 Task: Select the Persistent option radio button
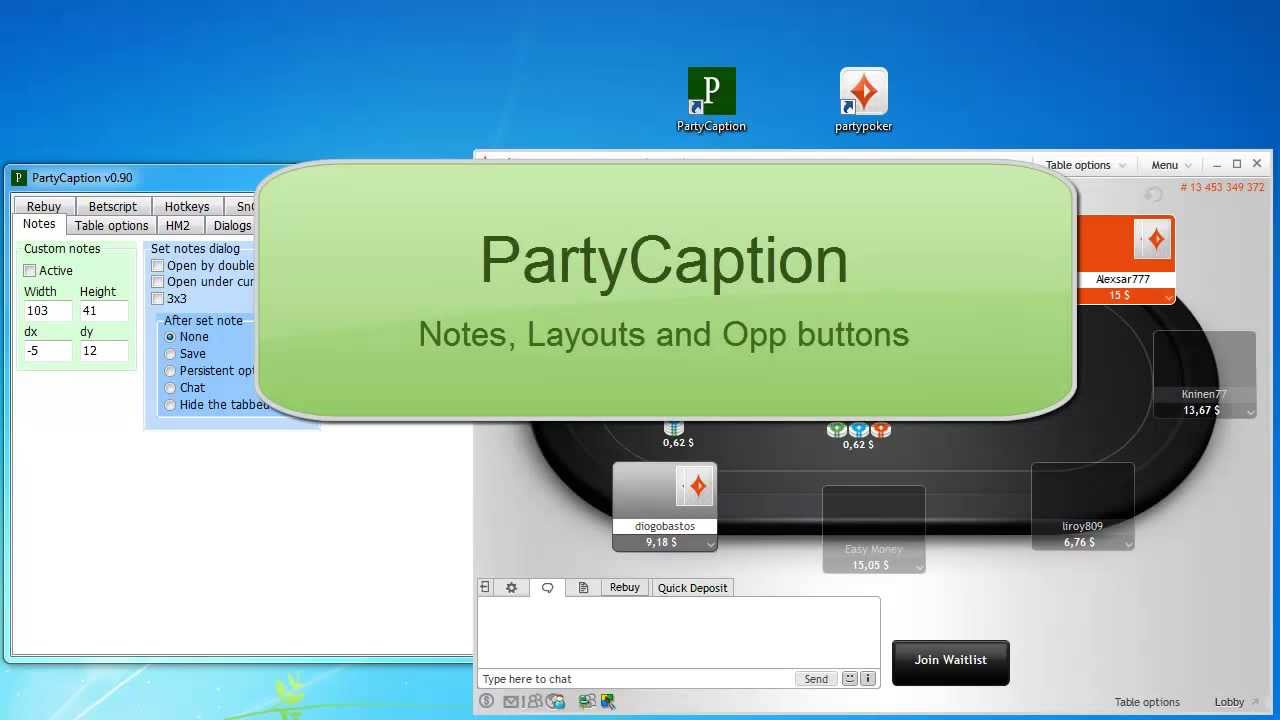pos(171,371)
